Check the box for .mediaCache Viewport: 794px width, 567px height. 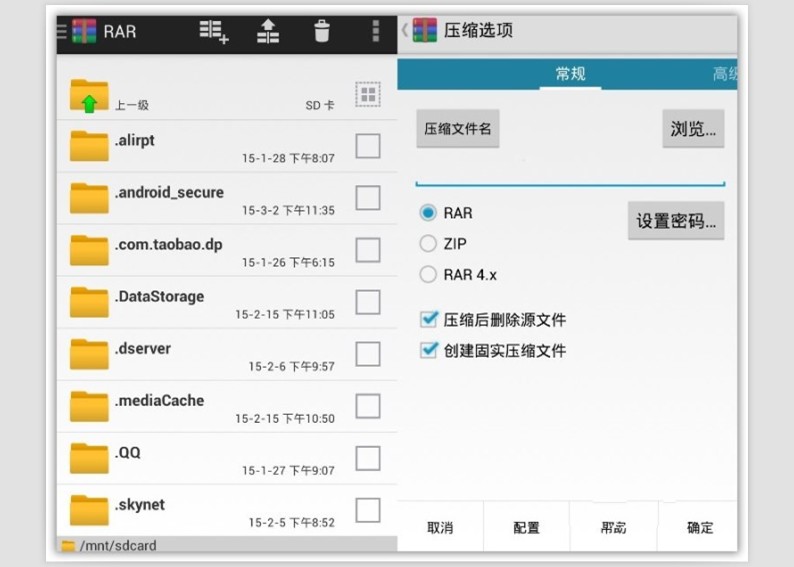[368, 406]
